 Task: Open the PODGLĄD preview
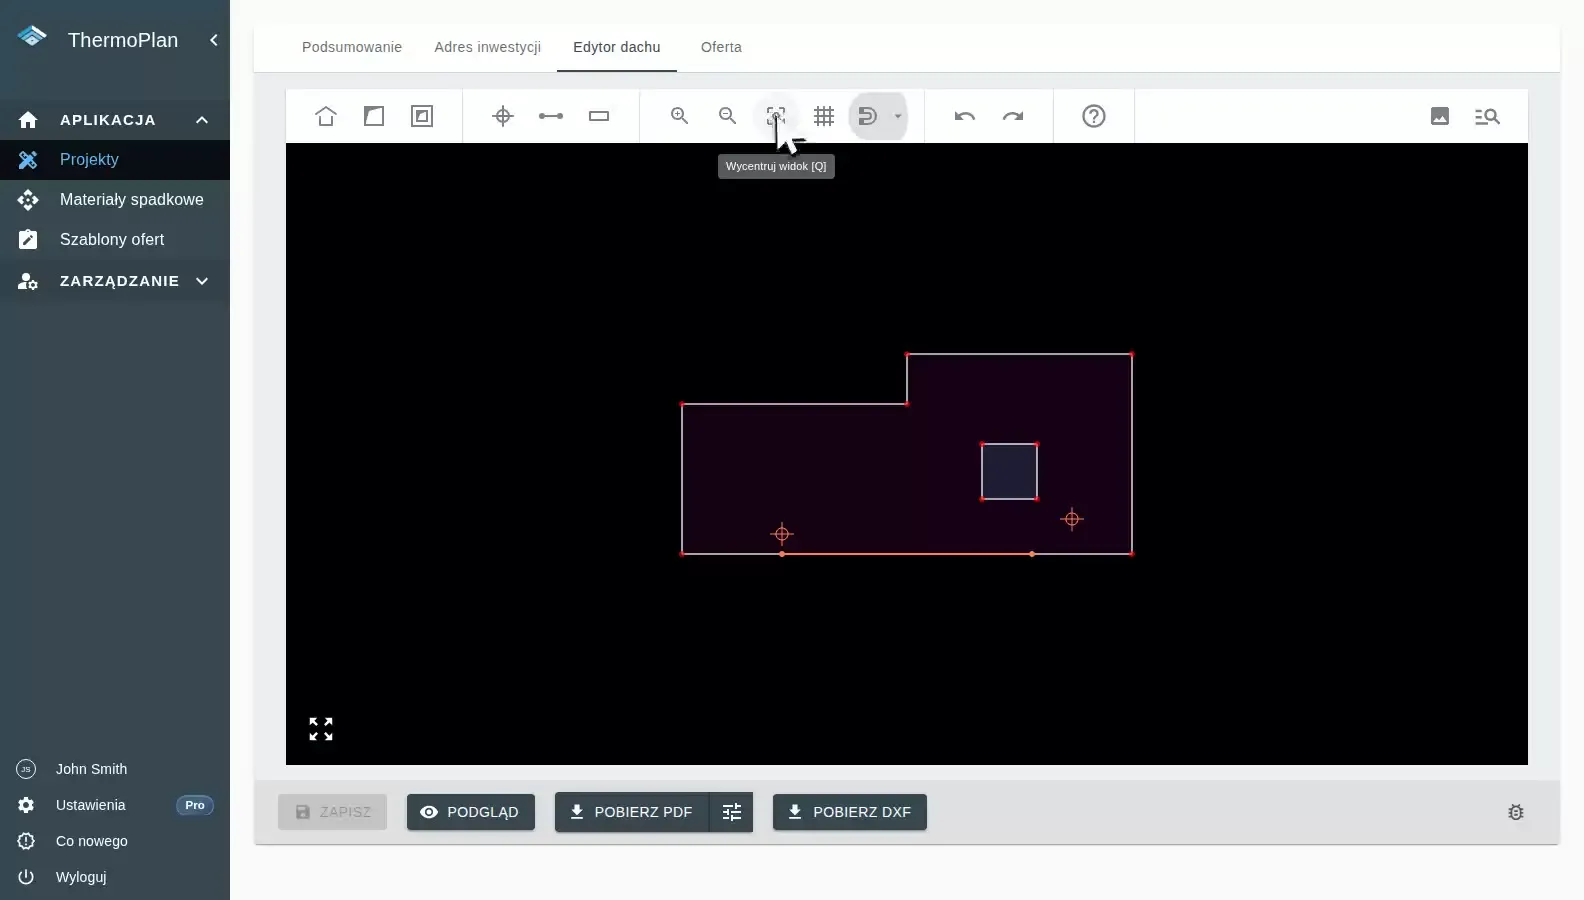pyautogui.click(x=471, y=812)
